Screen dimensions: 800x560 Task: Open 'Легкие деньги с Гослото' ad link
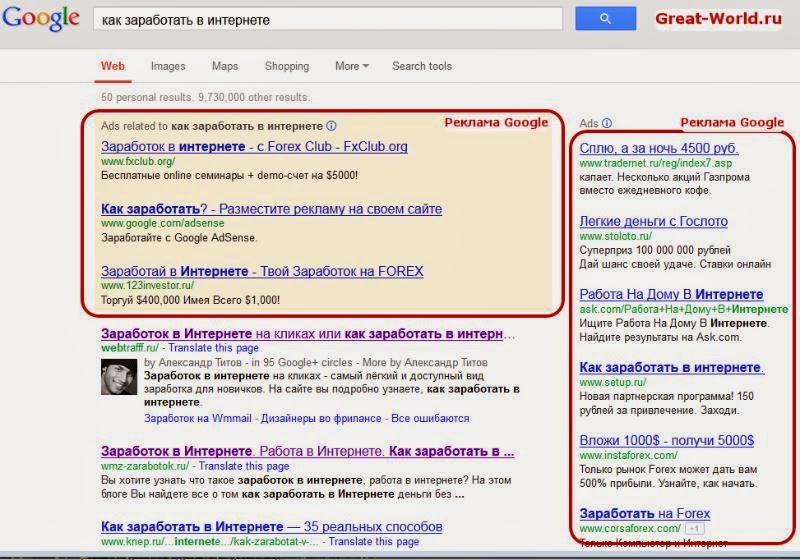(654, 221)
